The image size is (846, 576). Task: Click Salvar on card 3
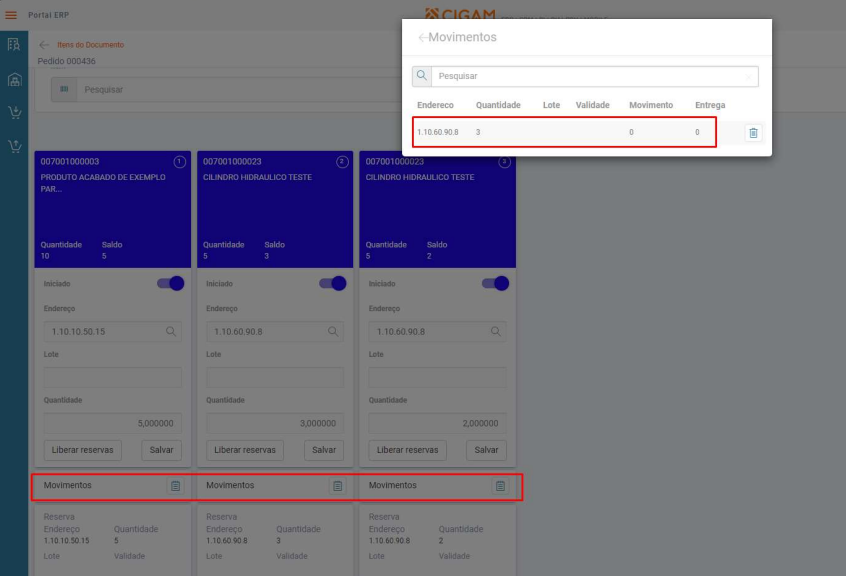point(486,450)
